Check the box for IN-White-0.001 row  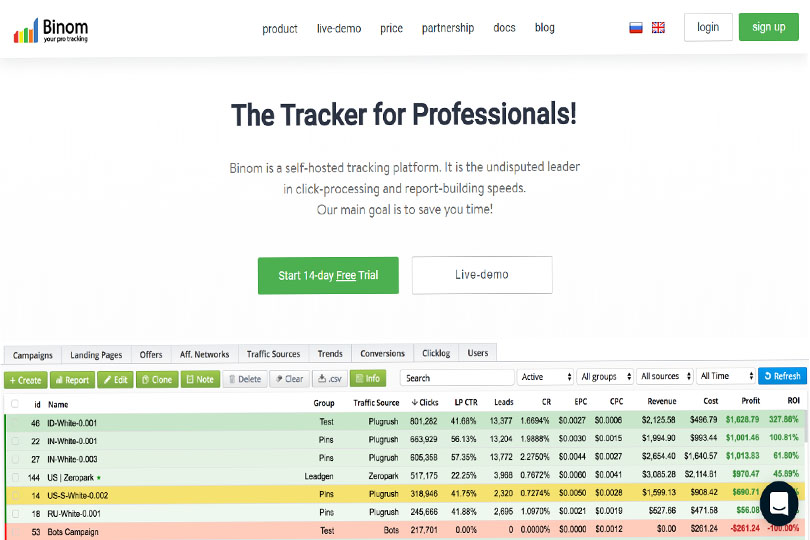[15, 441]
